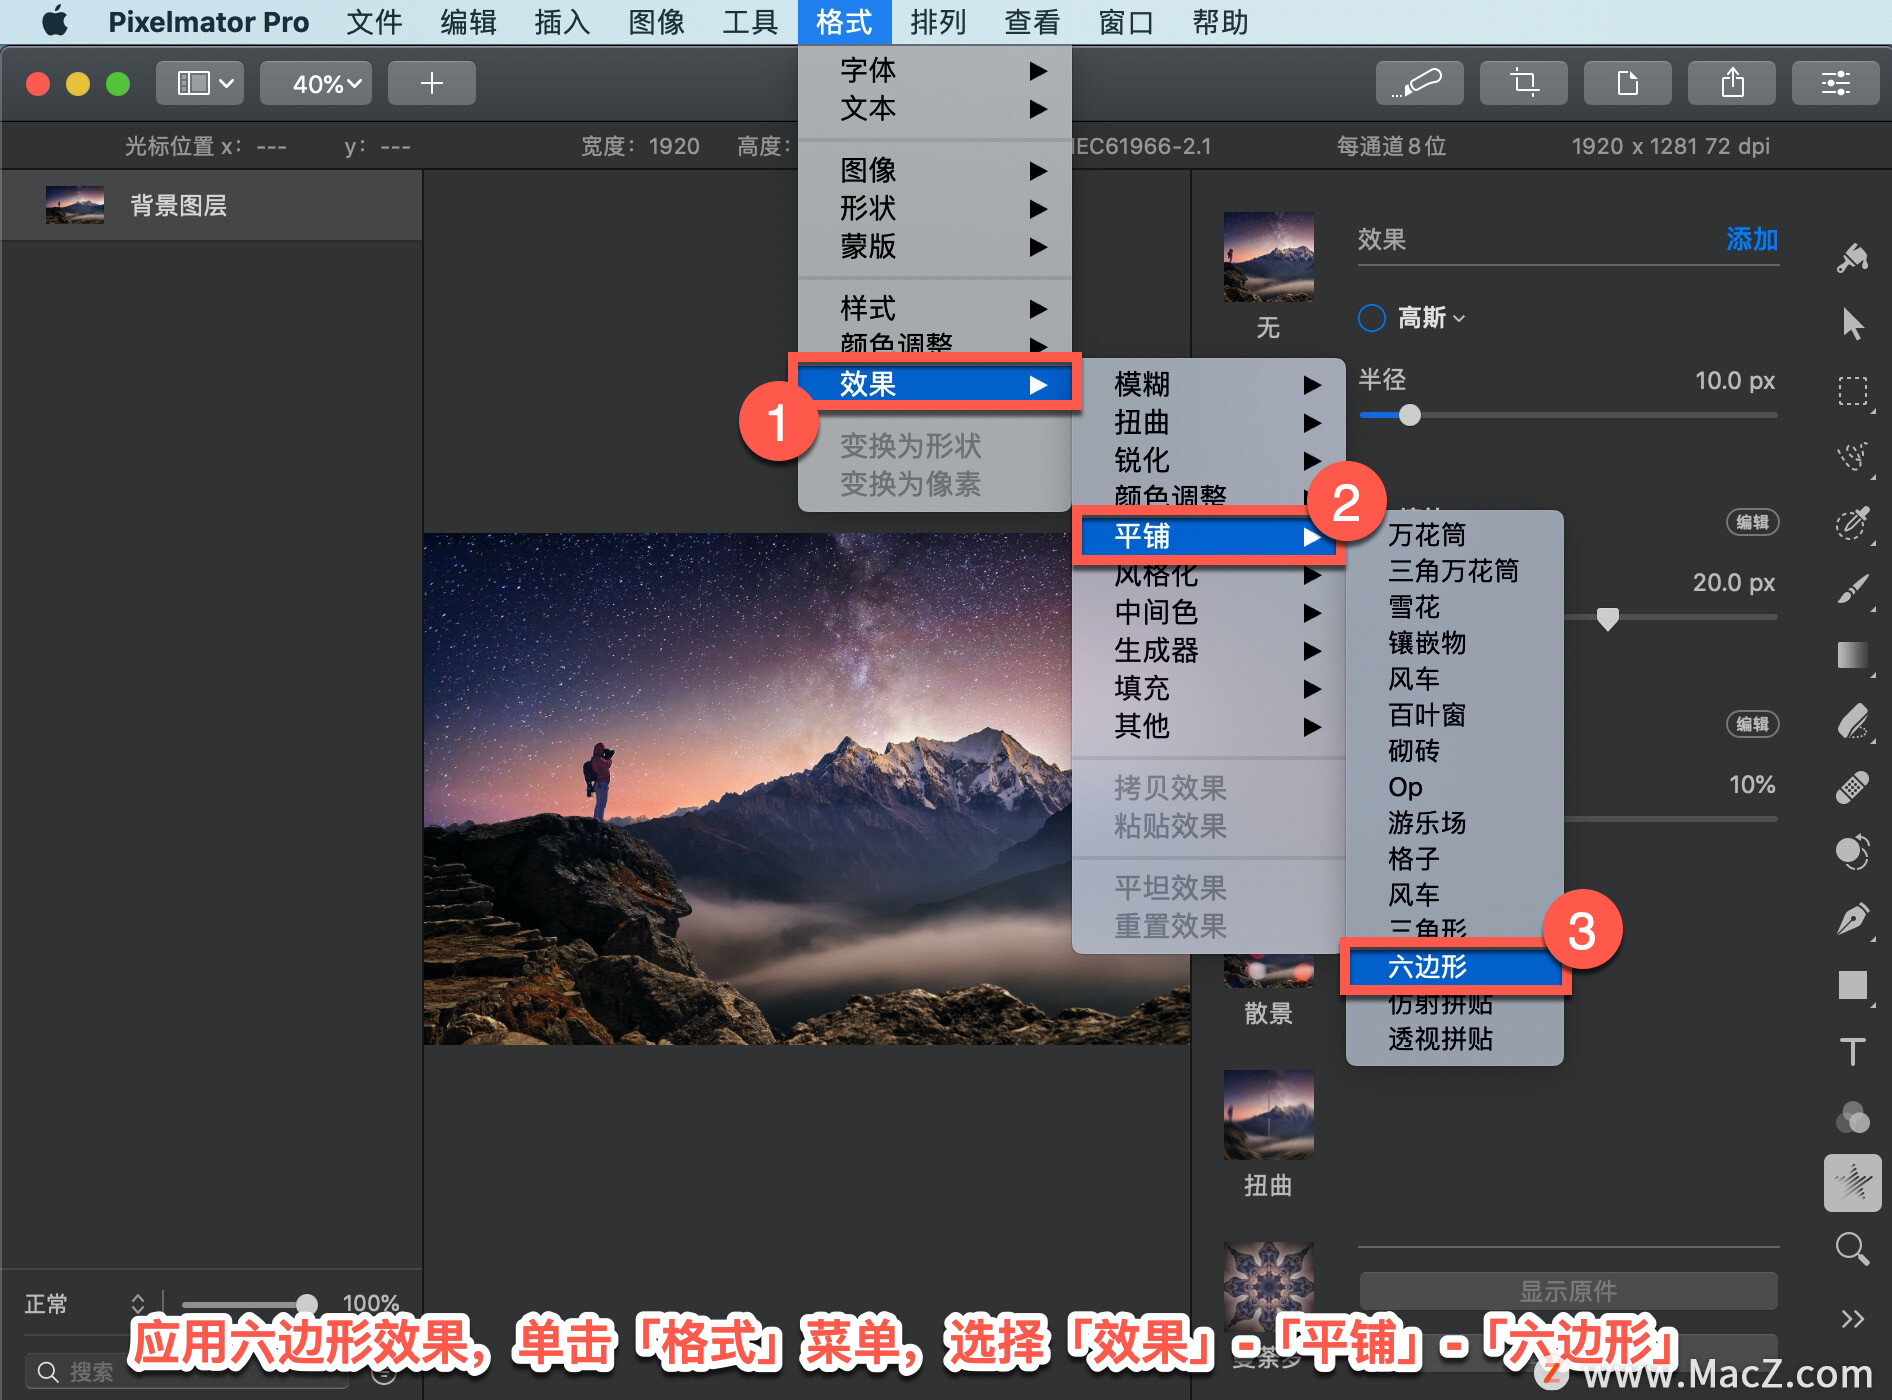Viewport: 1892px width, 1400px height.
Task: Open the 排列 menu
Action: click(938, 22)
